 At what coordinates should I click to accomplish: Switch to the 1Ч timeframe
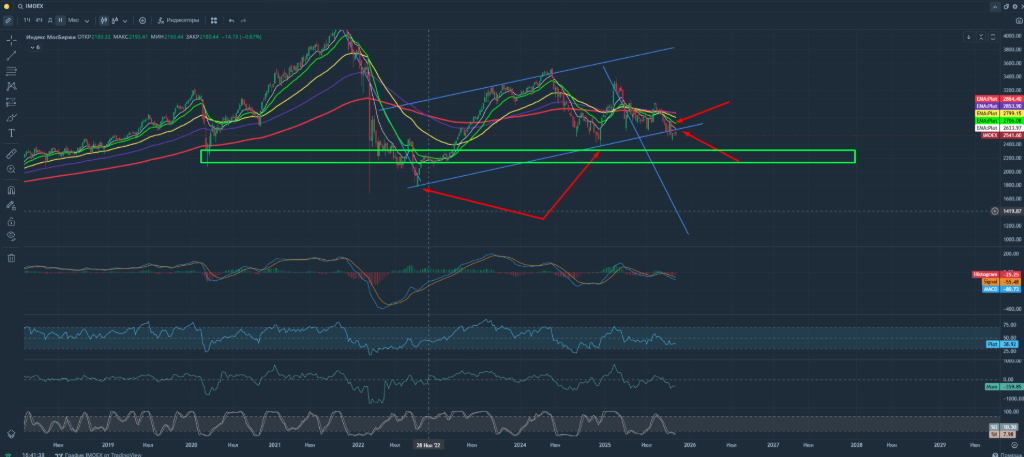click(25, 20)
